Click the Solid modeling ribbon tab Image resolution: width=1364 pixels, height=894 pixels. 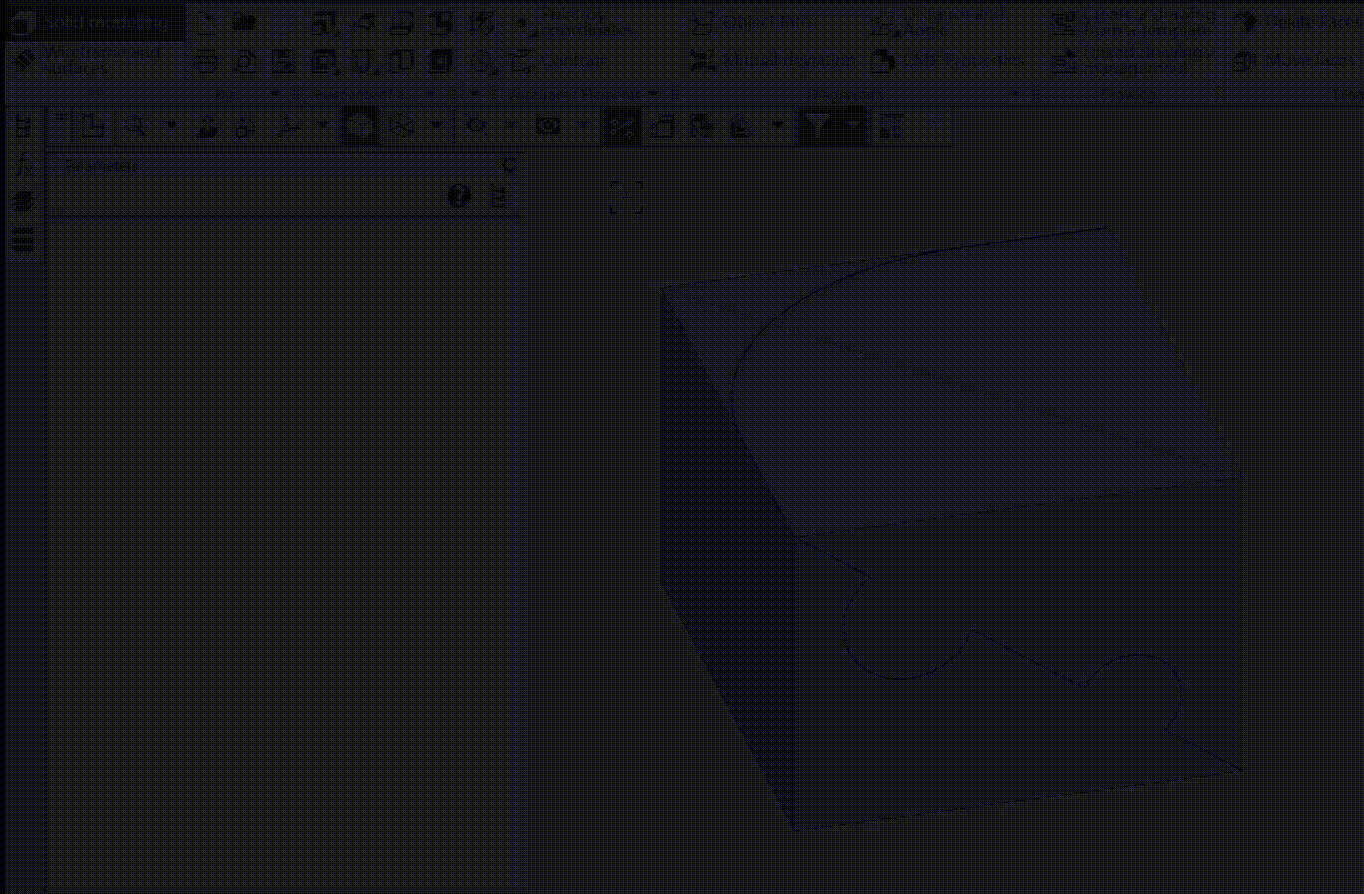[93, 22]
